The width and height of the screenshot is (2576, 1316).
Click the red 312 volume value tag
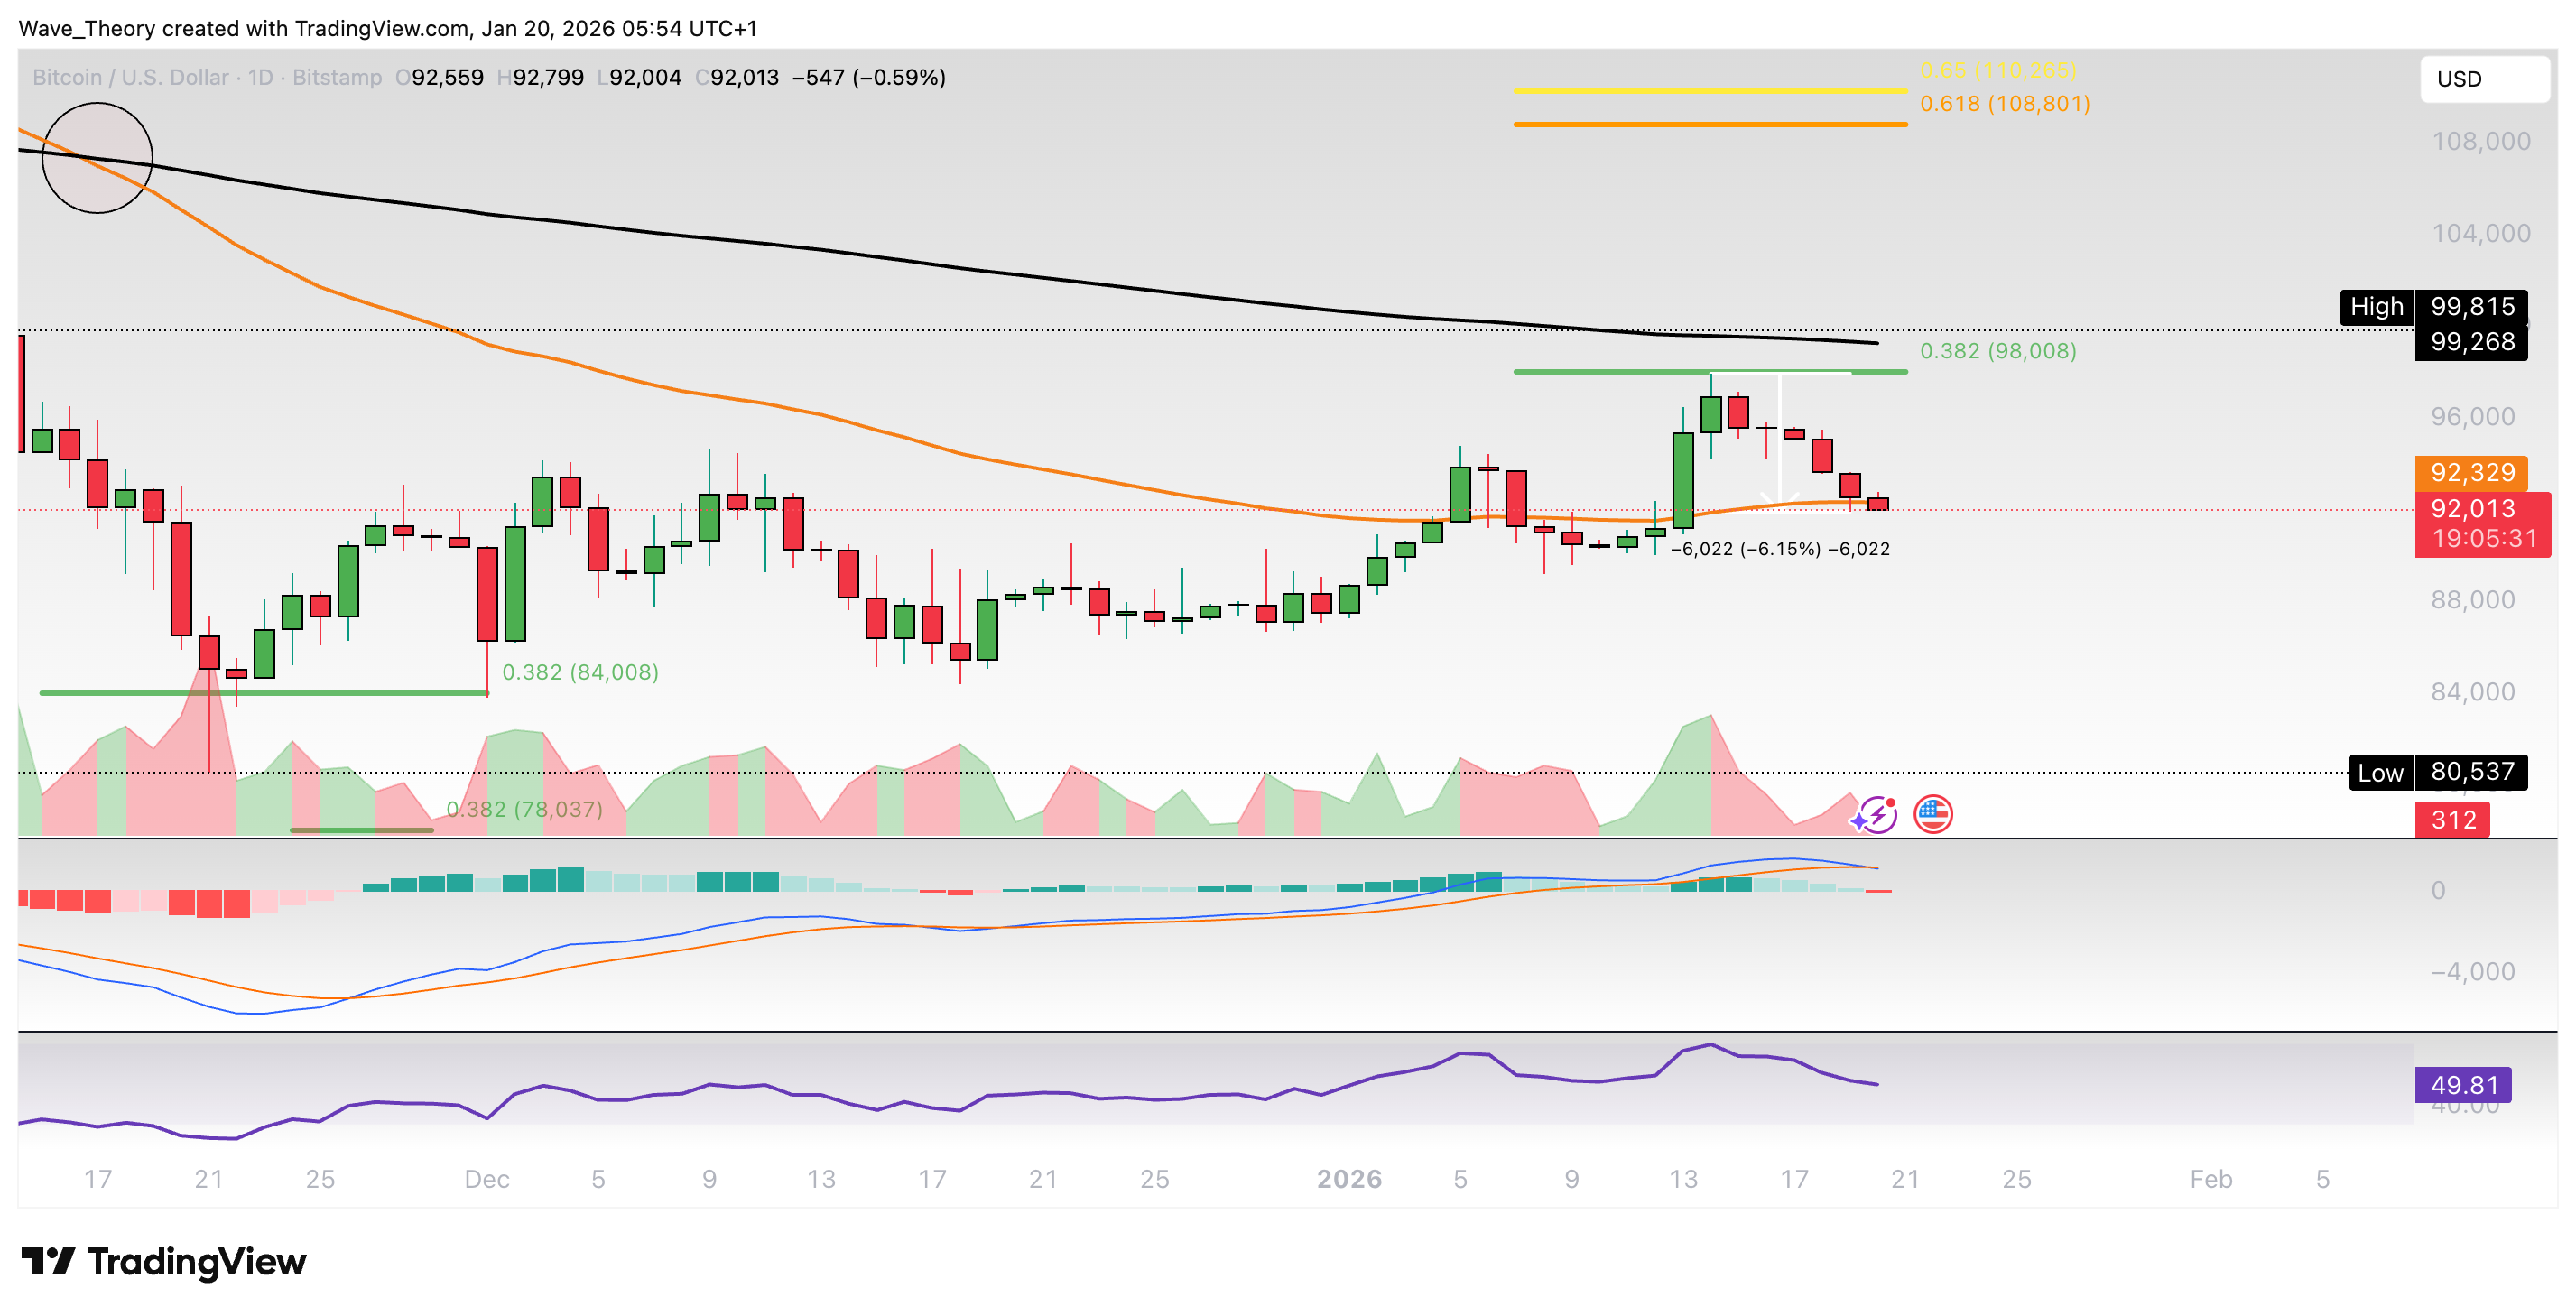coord(2452,820)
